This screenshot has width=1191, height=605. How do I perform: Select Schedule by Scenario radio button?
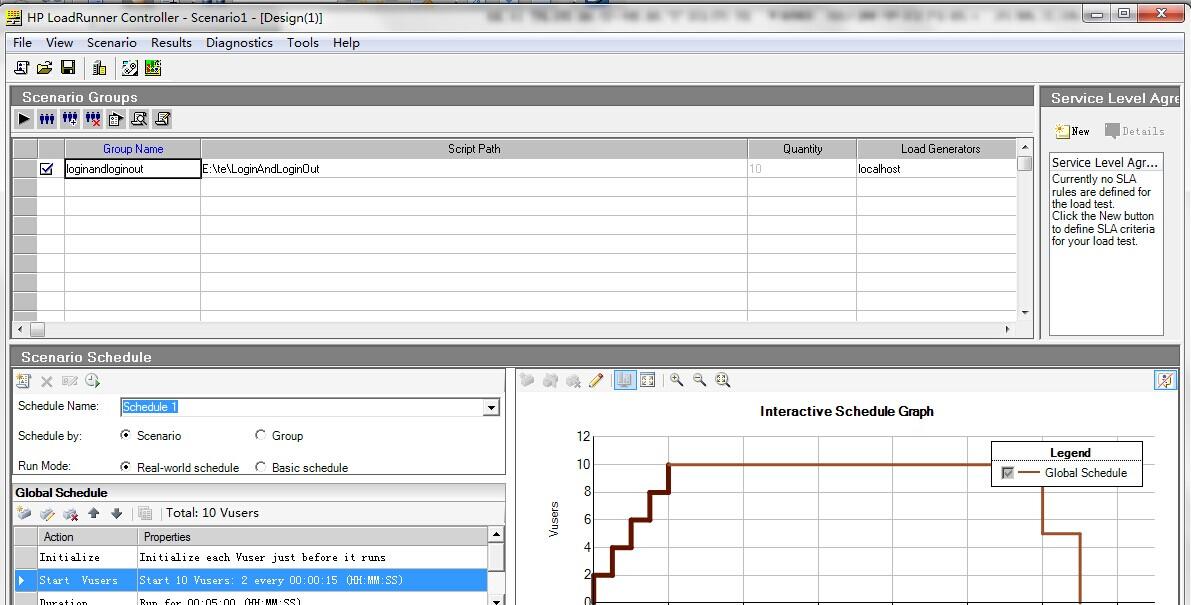[125, 435]
